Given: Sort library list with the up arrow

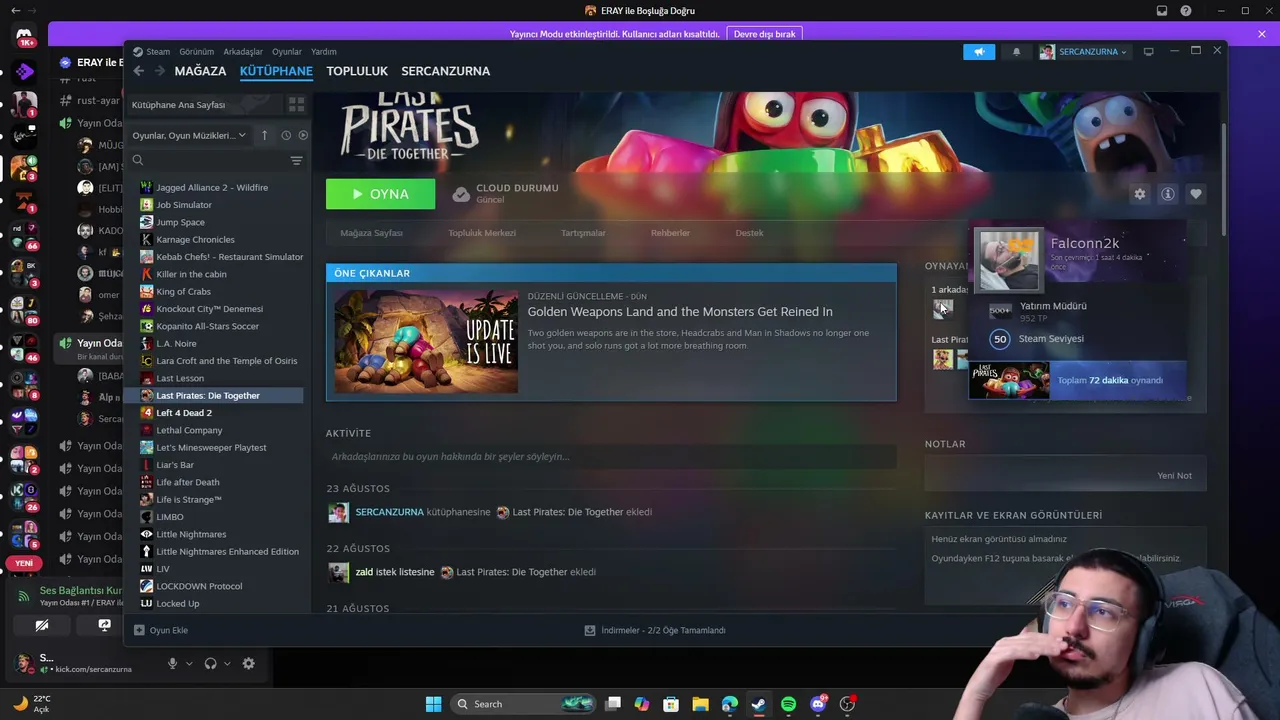Looking at the screenshot, I should click(265, 135).
